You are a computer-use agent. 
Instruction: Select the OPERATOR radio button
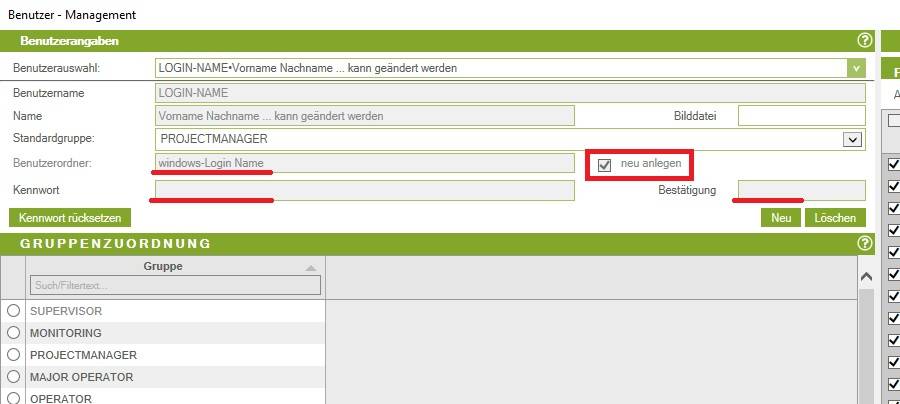14,398
